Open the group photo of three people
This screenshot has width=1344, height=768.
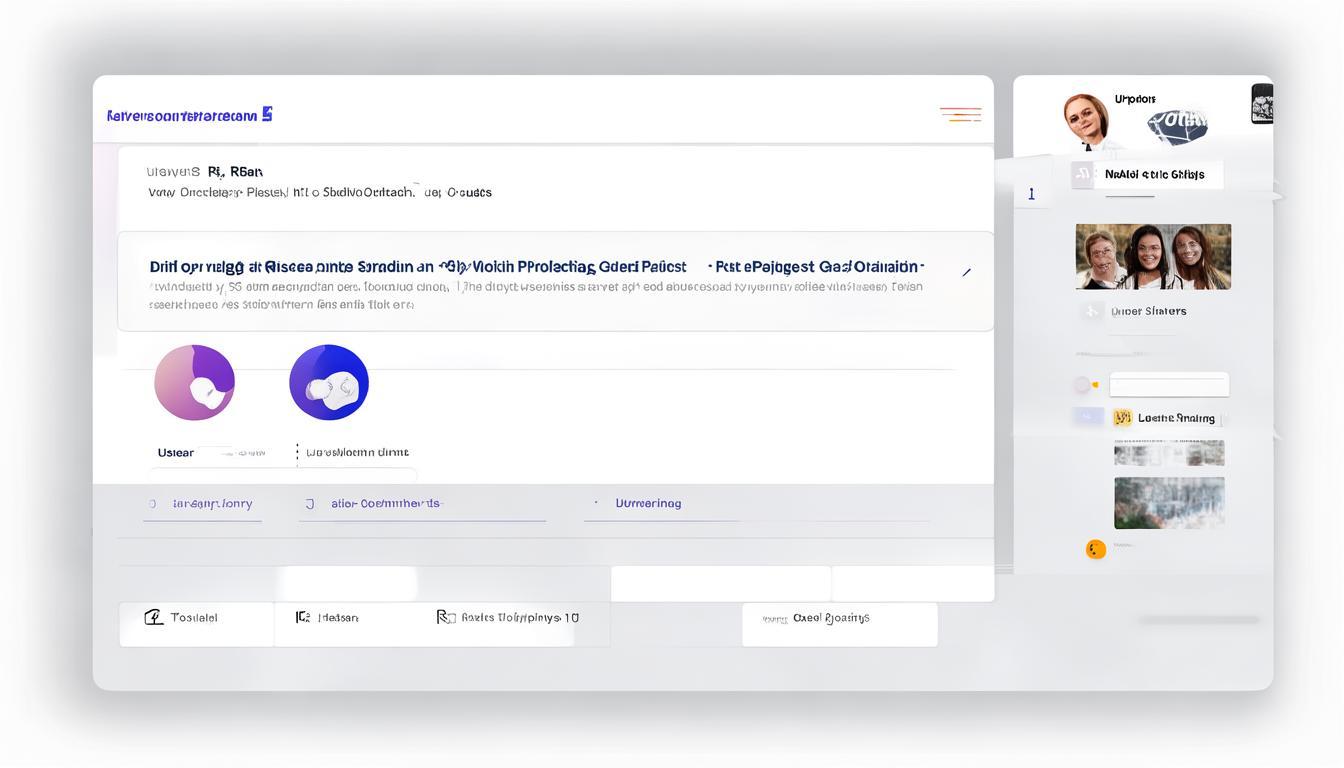[1153, 257]
